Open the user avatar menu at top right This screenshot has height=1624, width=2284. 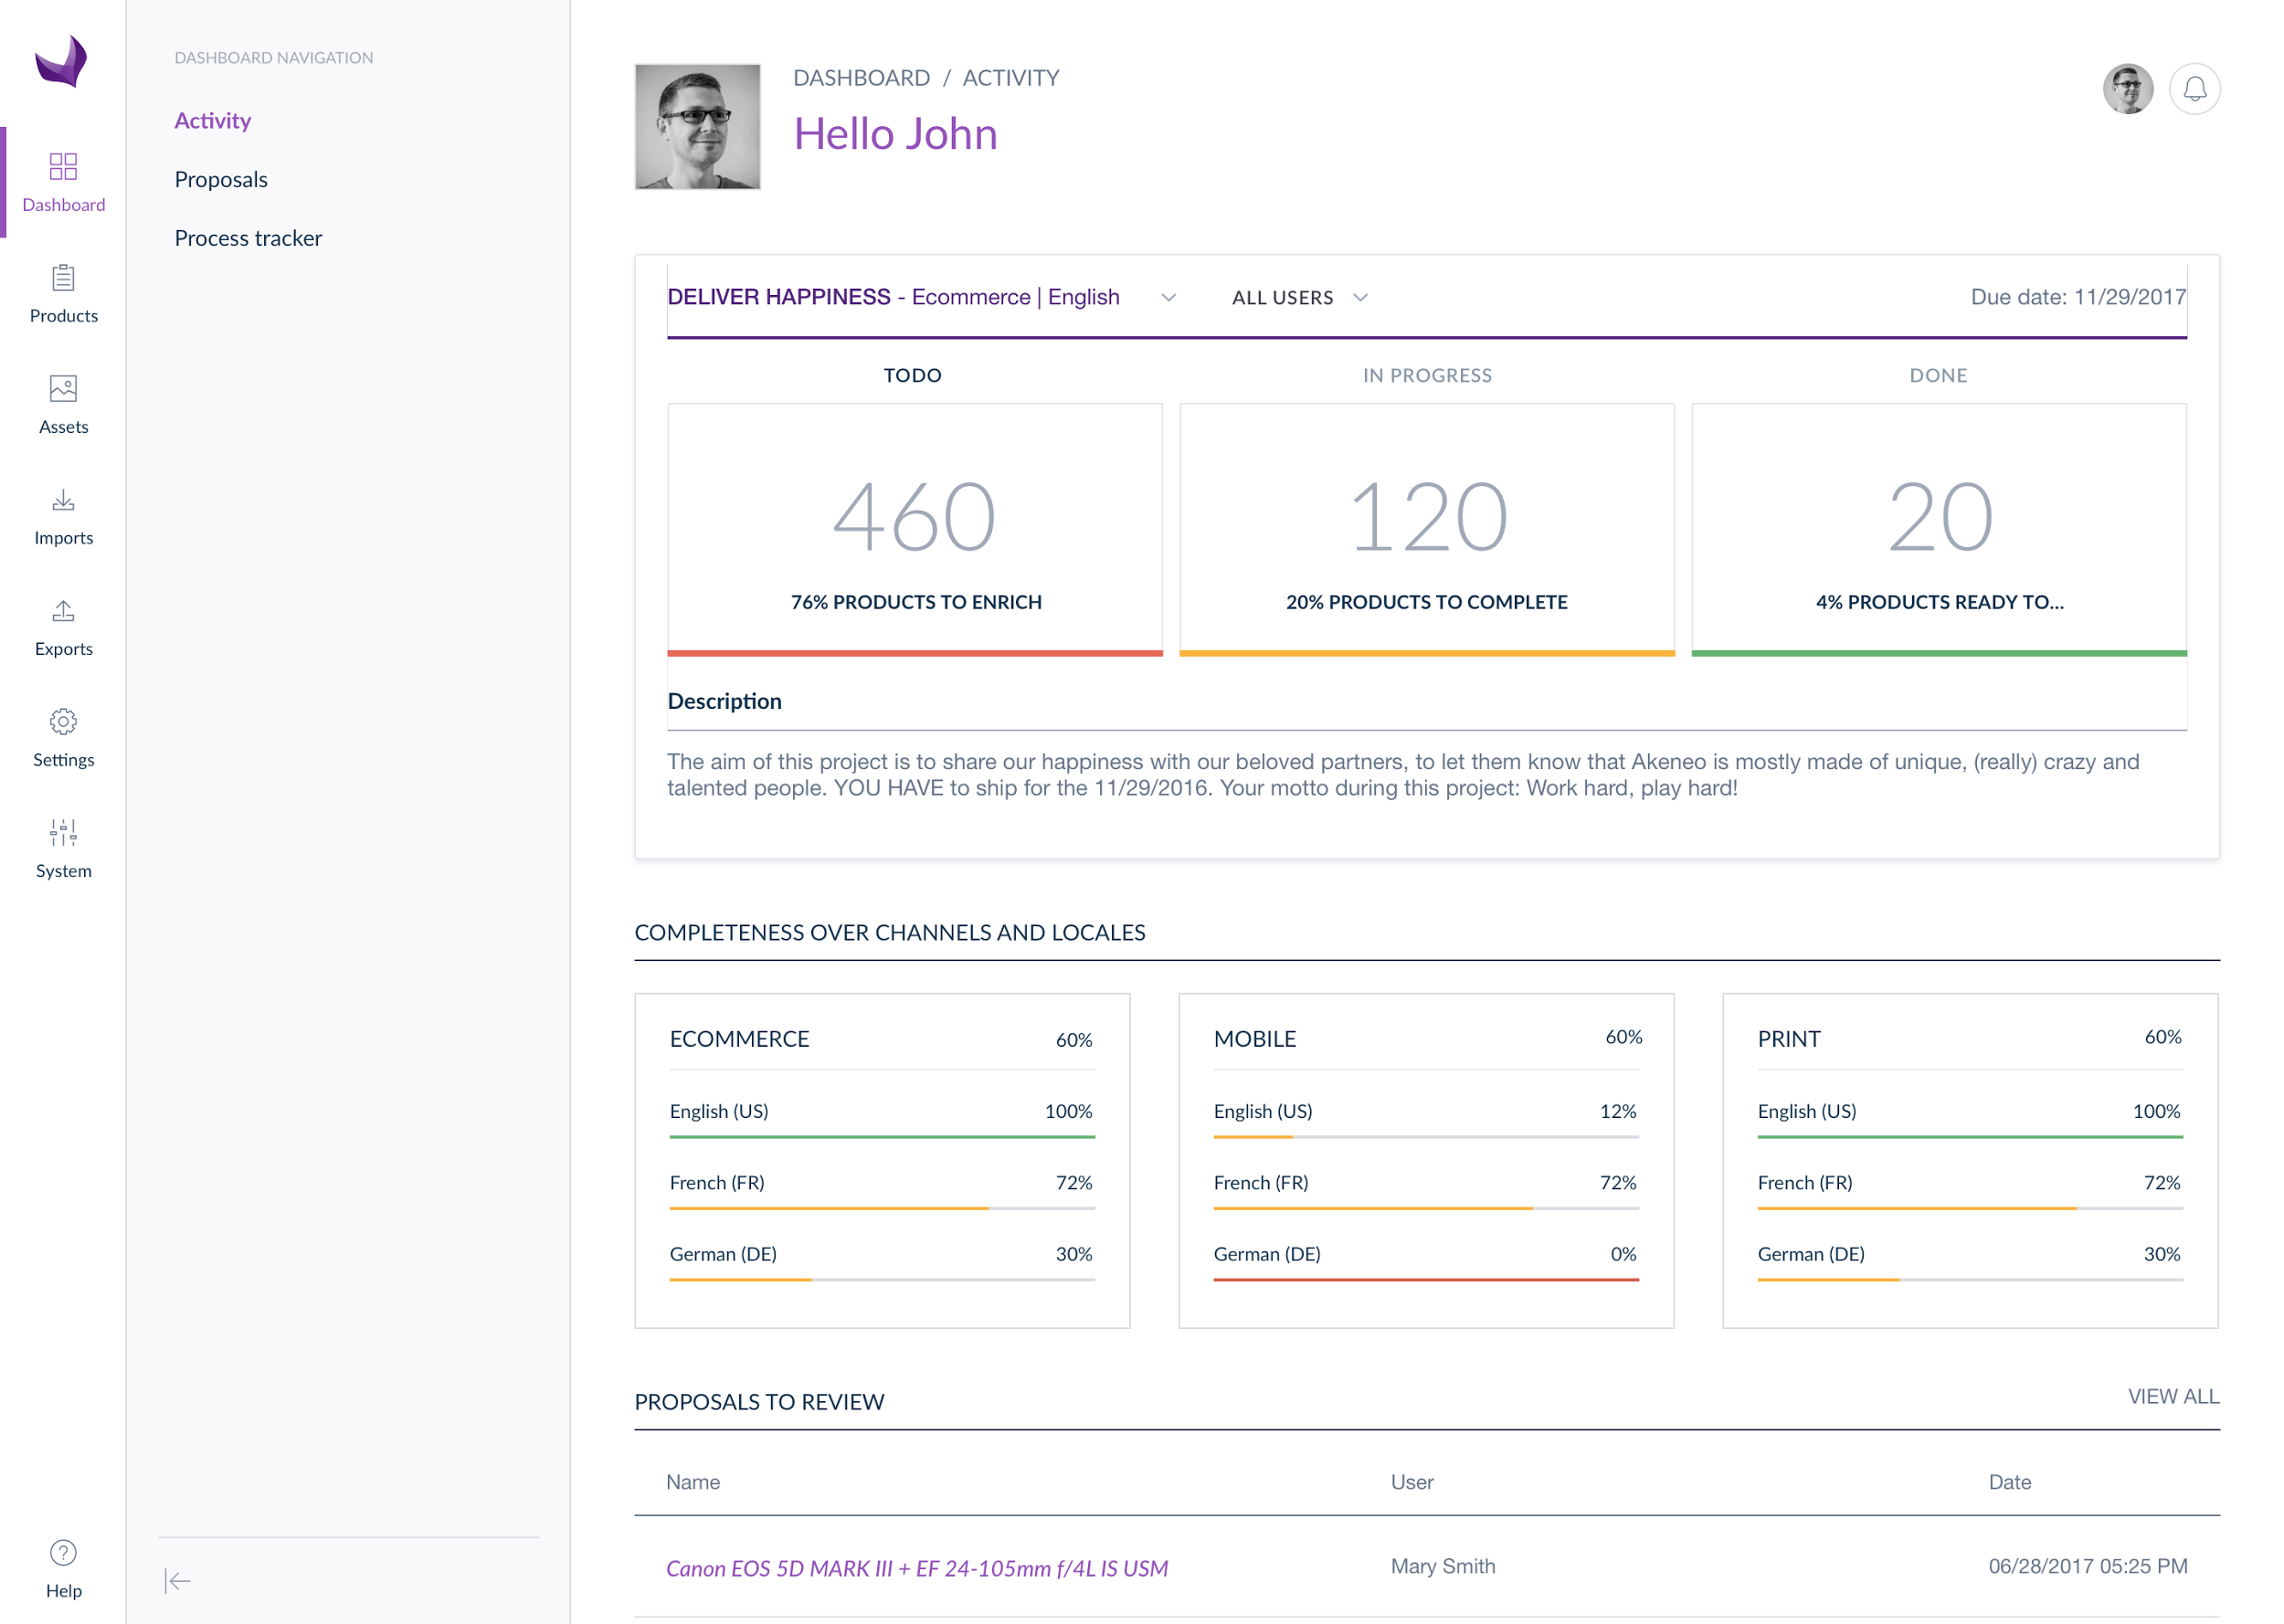point(2127,89)
